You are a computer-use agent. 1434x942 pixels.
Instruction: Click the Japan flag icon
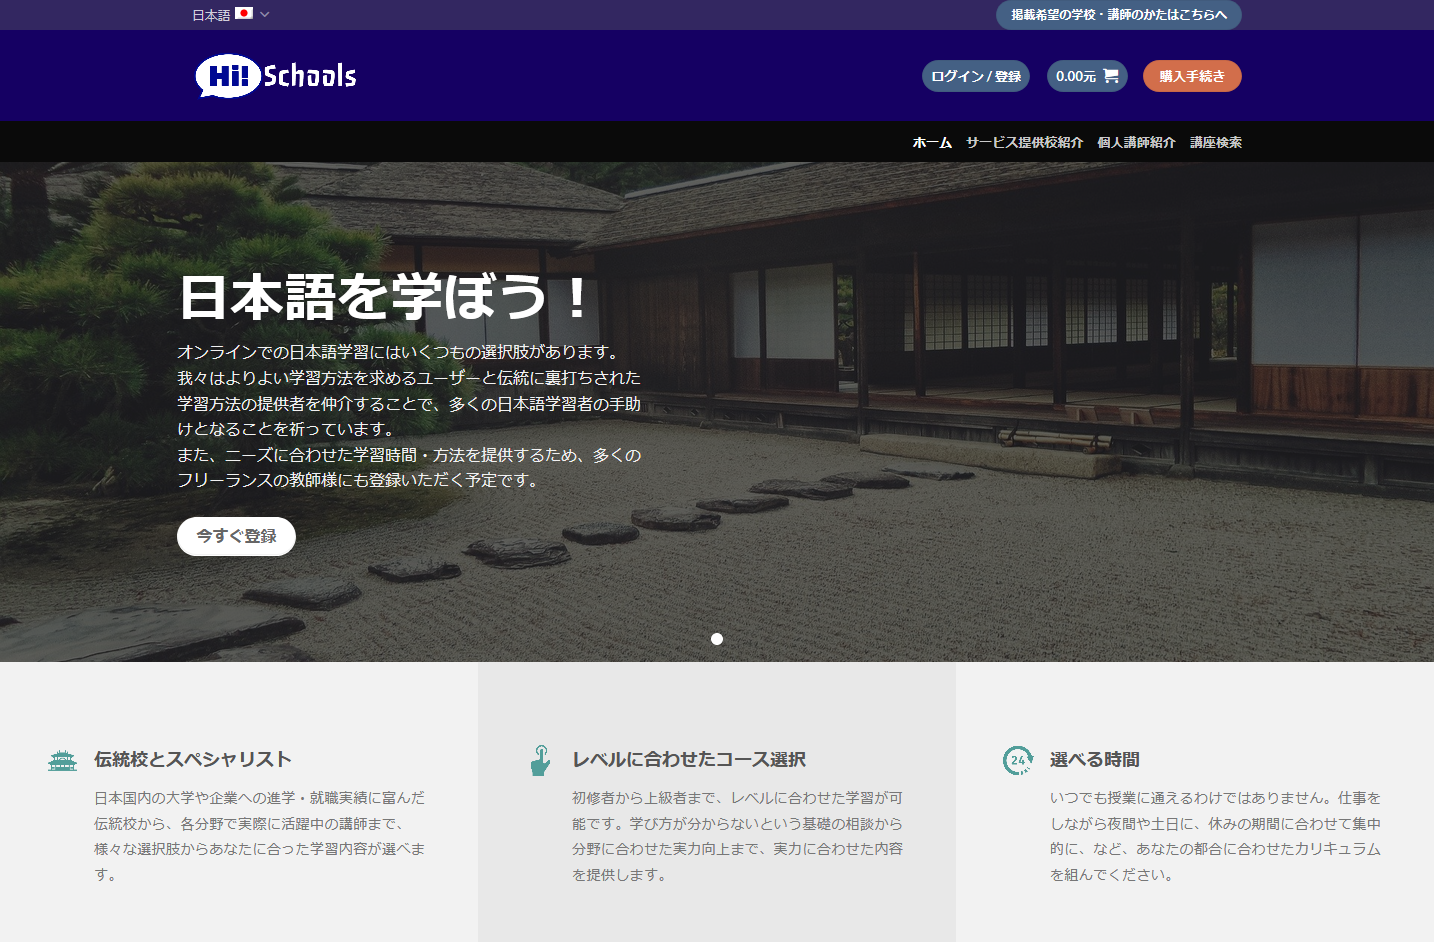(244, 14)
